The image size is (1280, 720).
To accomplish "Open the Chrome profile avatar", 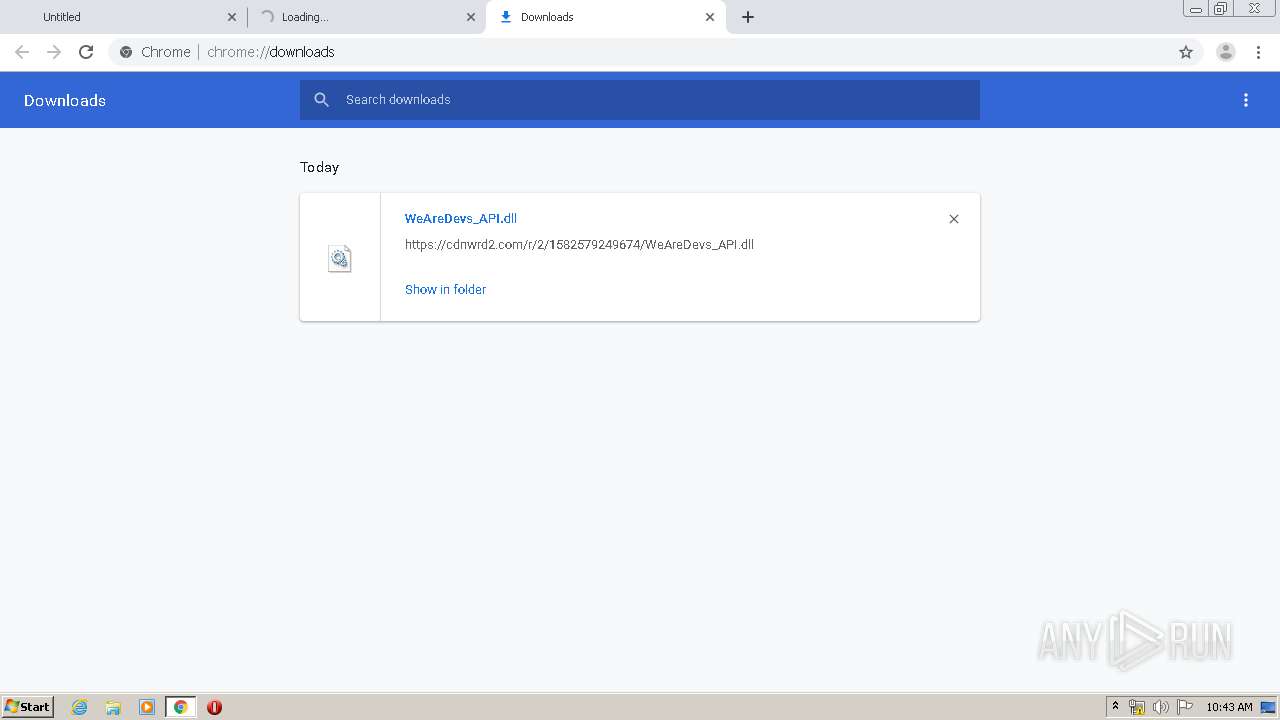I will point(1226,52).
